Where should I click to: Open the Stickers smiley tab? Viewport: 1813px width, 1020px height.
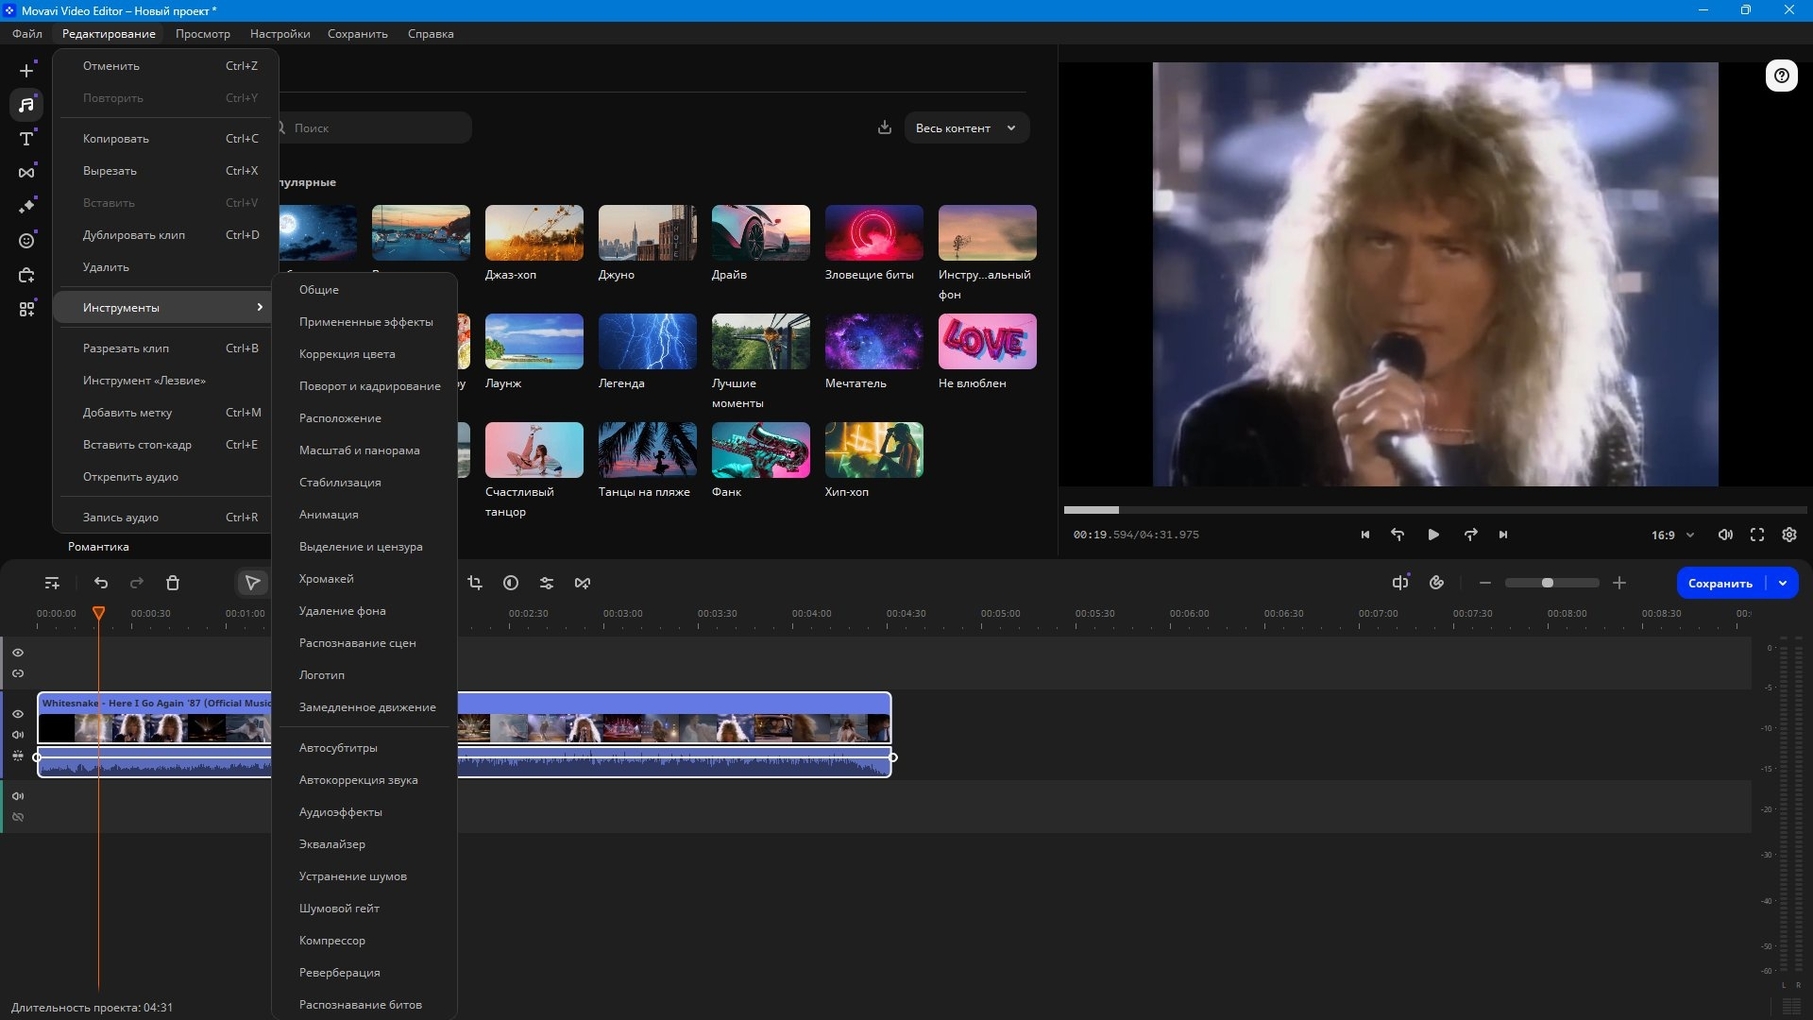pos(27,241)
